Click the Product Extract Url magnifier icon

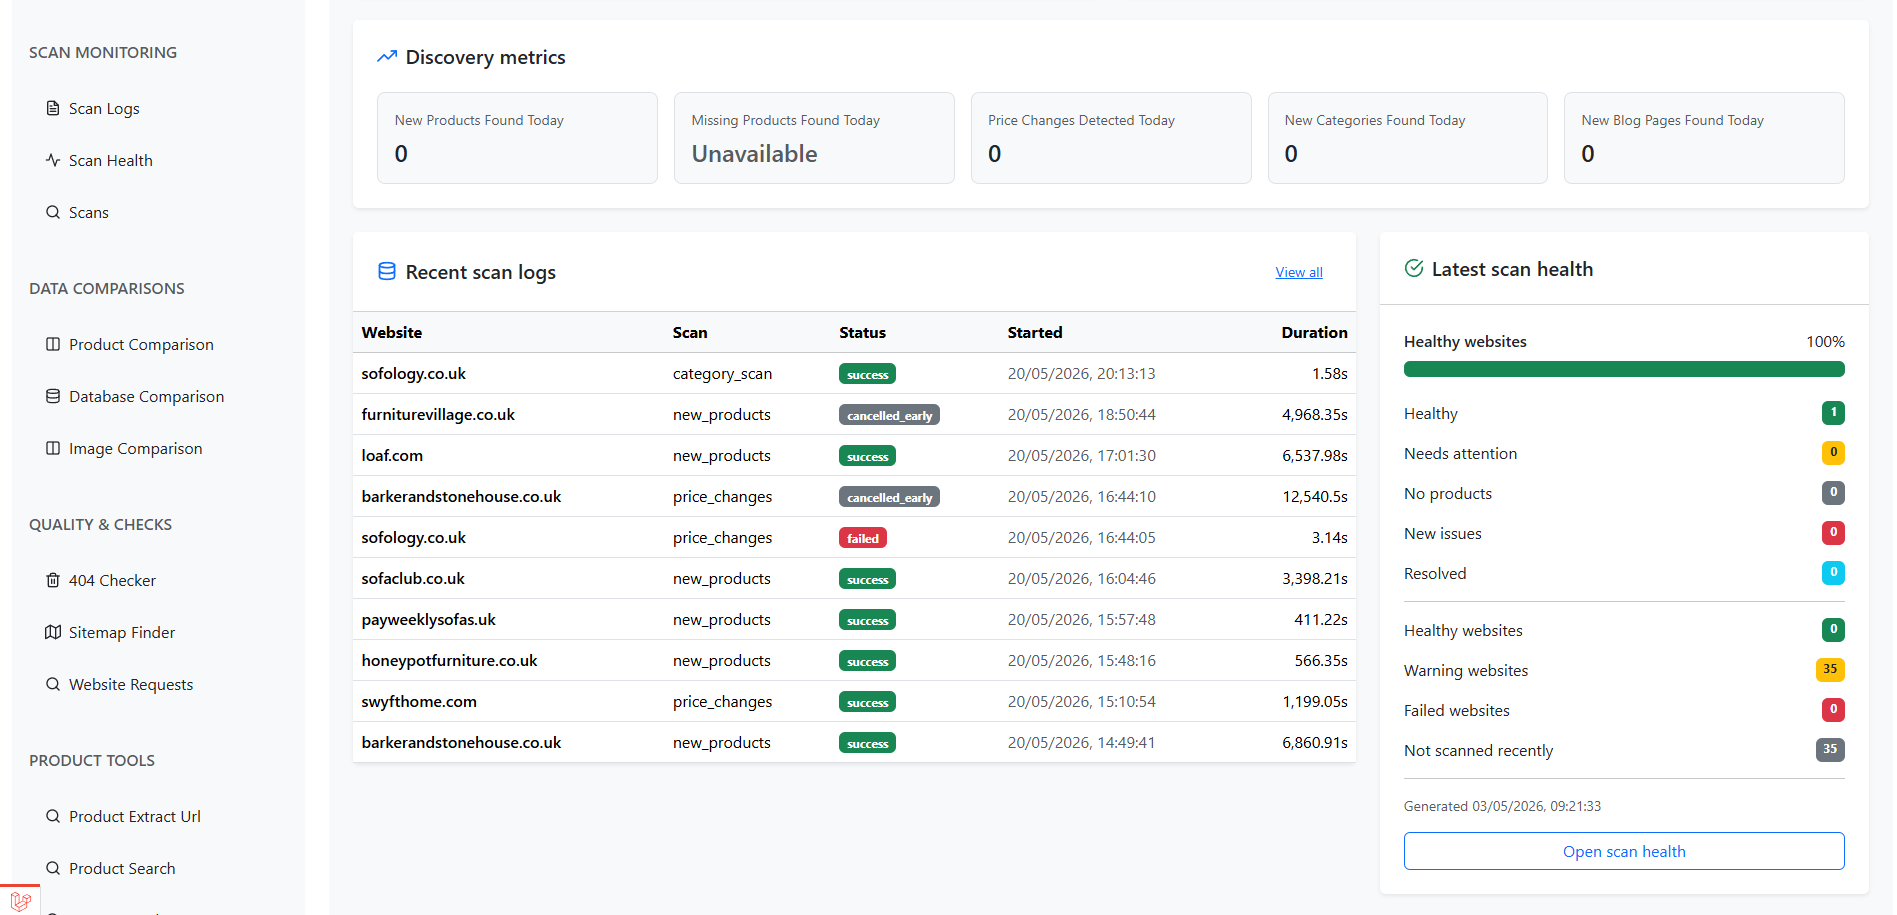[53, 816]
